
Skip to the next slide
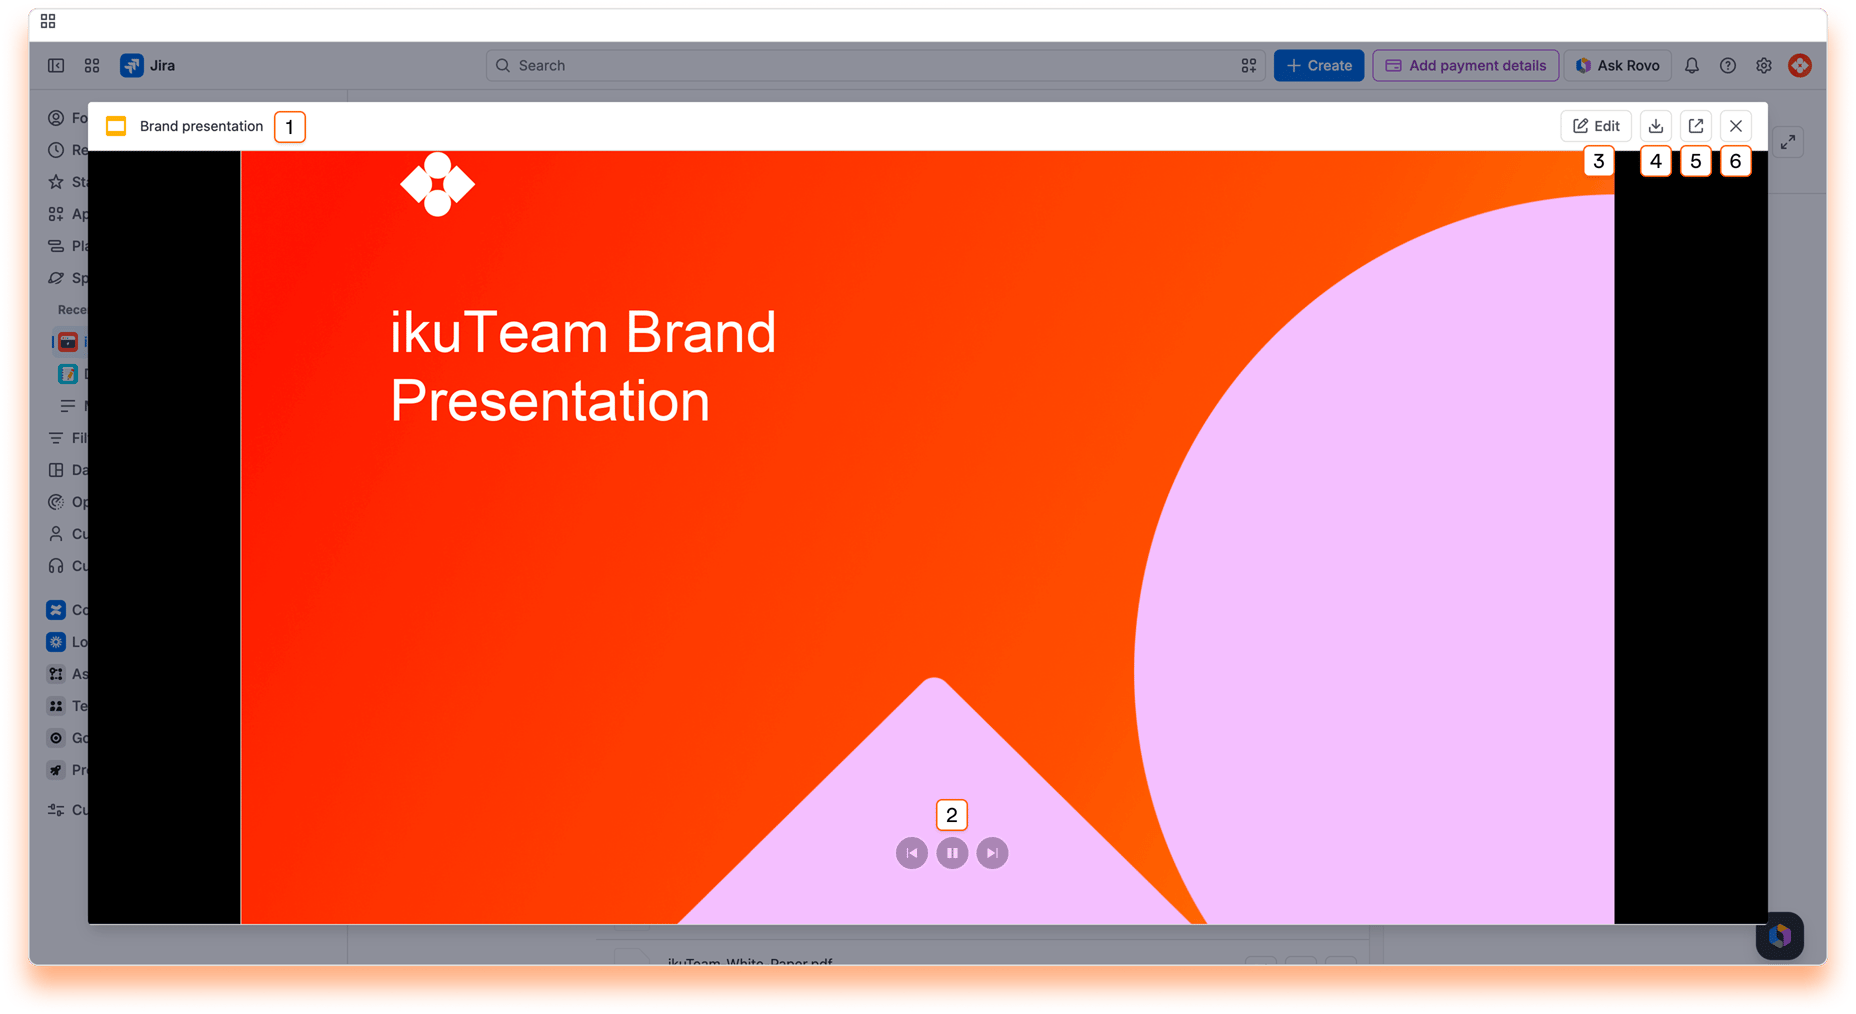click(x=992, y=853)
